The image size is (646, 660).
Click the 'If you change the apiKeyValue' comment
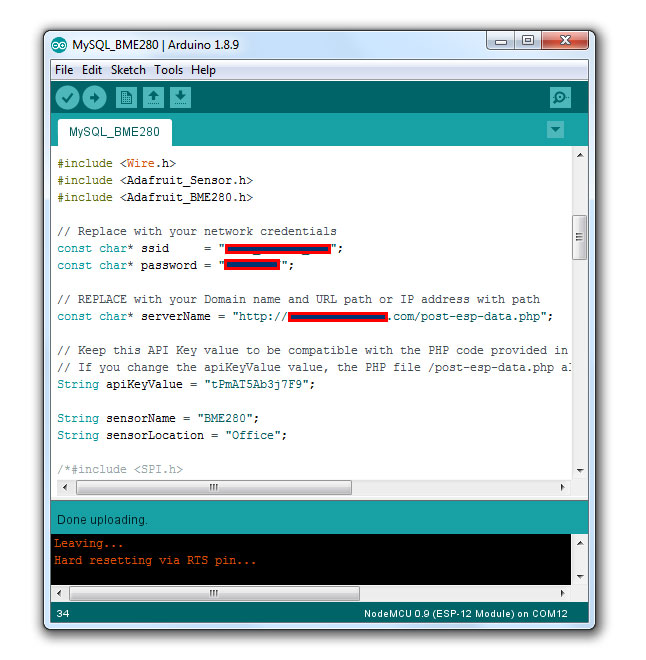click(x=314, y=367)
